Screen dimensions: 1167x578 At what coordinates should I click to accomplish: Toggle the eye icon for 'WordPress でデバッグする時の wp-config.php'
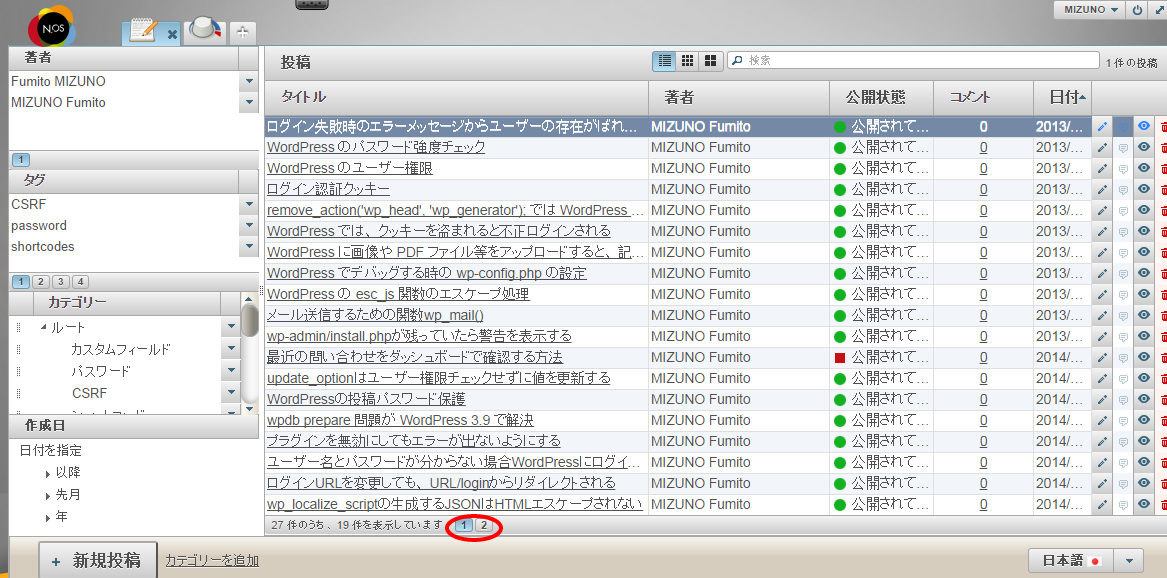pyautogui.click(x=1144, y=274)
